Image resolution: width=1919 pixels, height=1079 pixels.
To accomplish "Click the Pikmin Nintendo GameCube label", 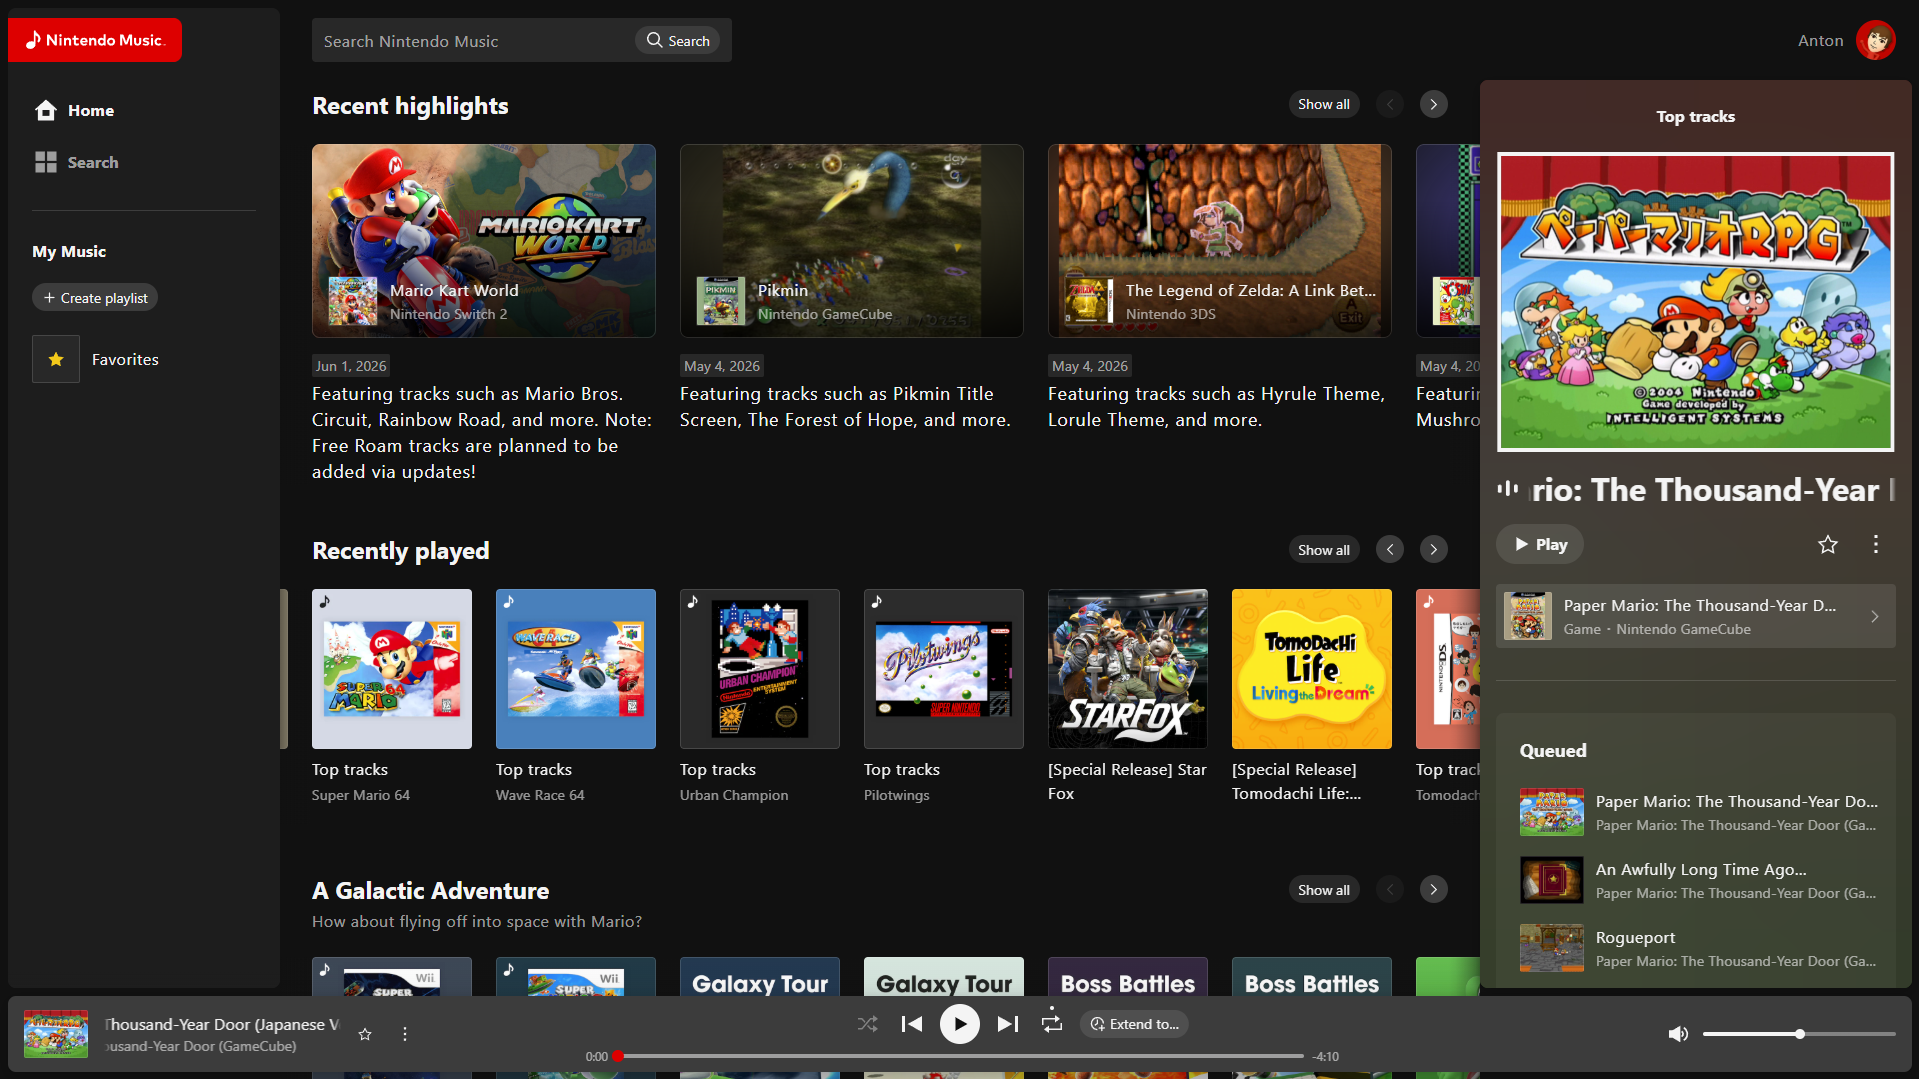I will [x=825, y=314].
